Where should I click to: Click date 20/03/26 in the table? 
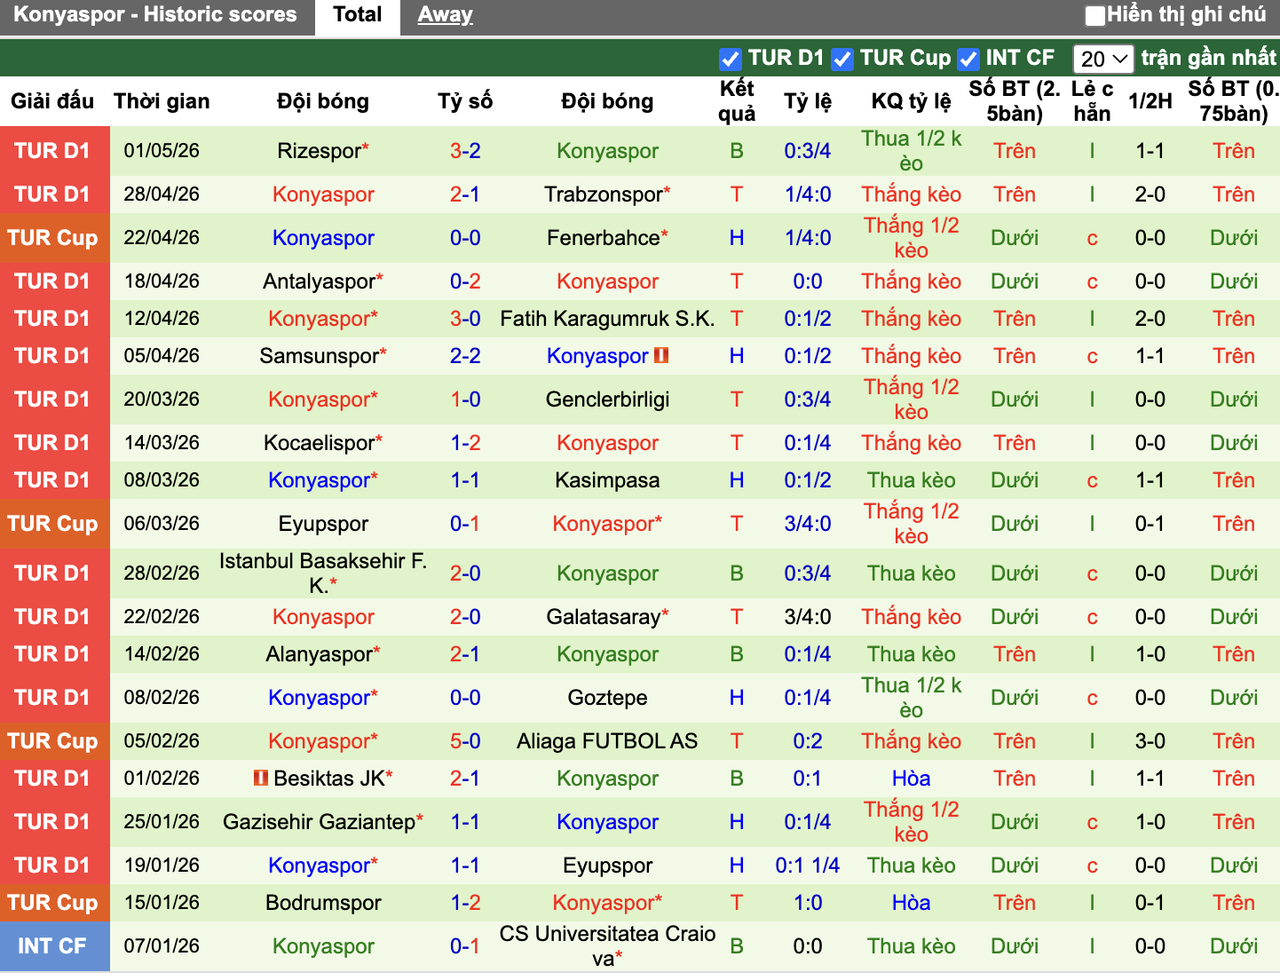(x=162, y=399)
